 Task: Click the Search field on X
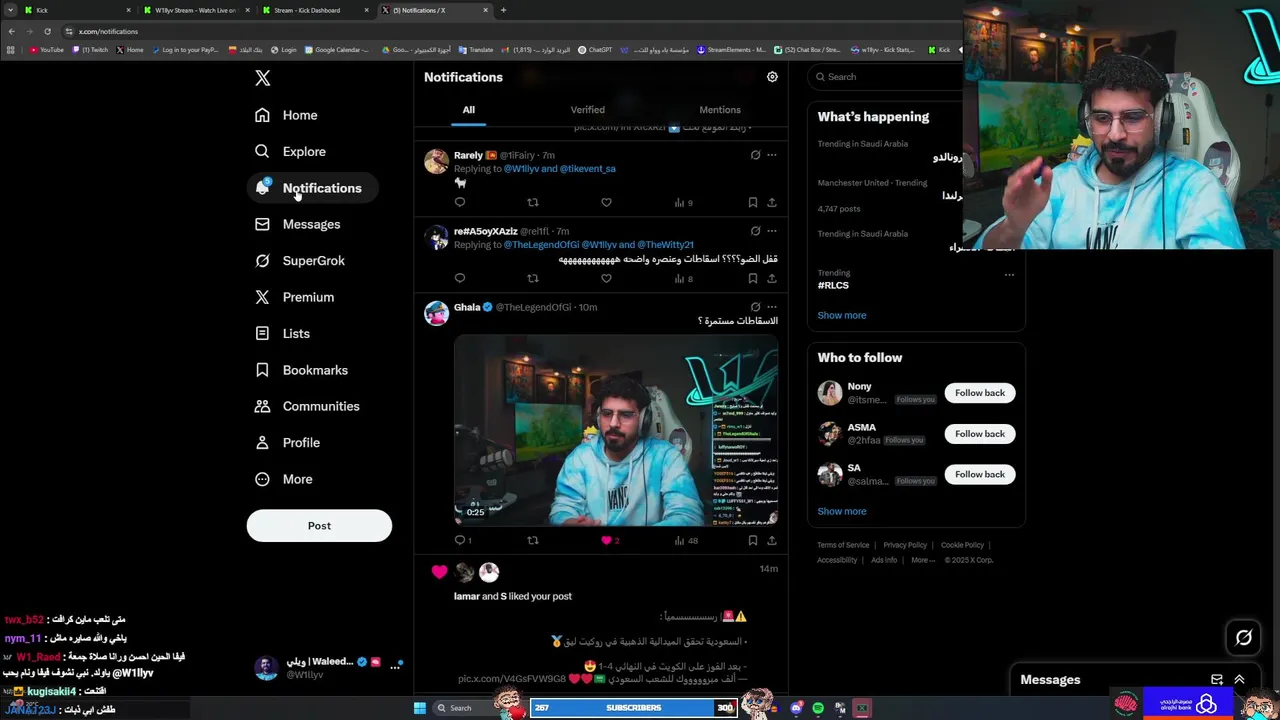click(x=885, y=77)
